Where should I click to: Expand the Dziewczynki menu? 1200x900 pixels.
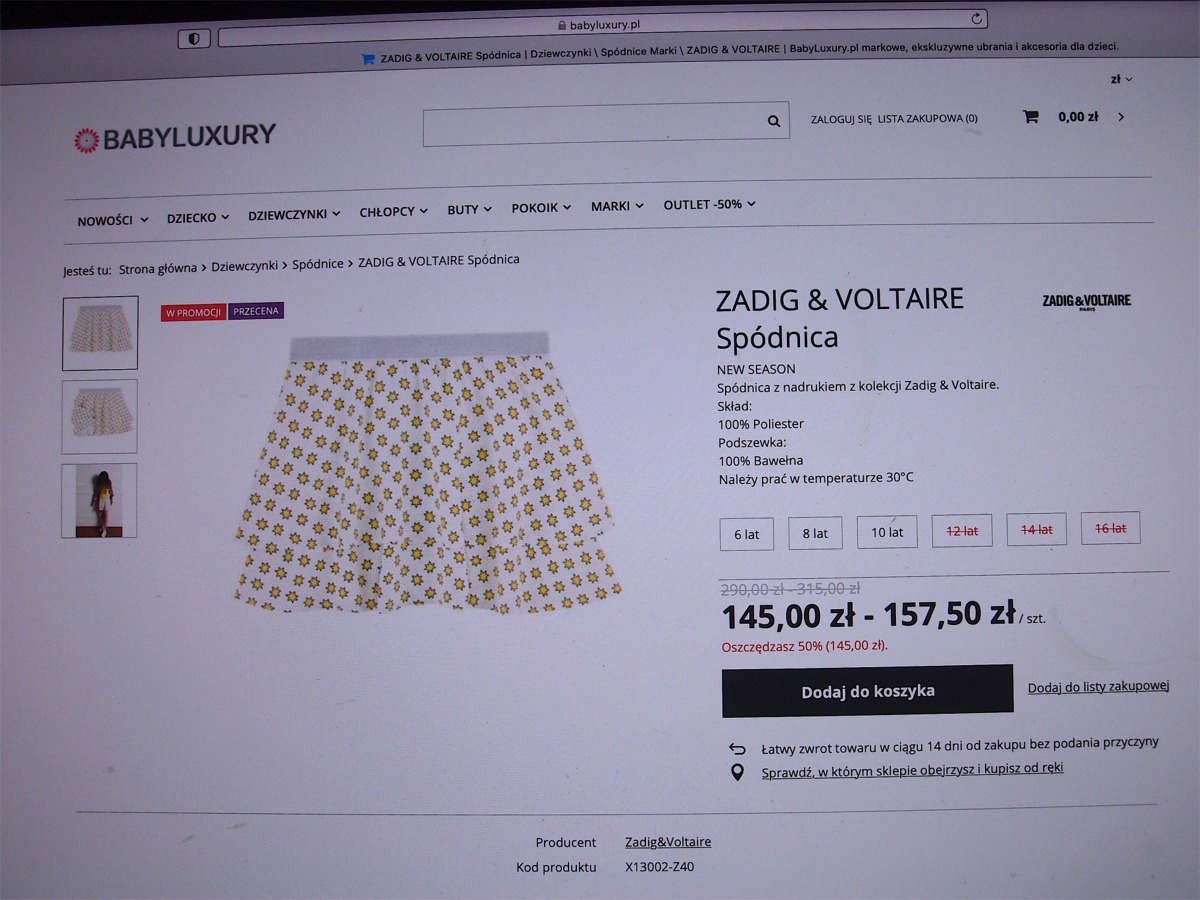[294, 214]
